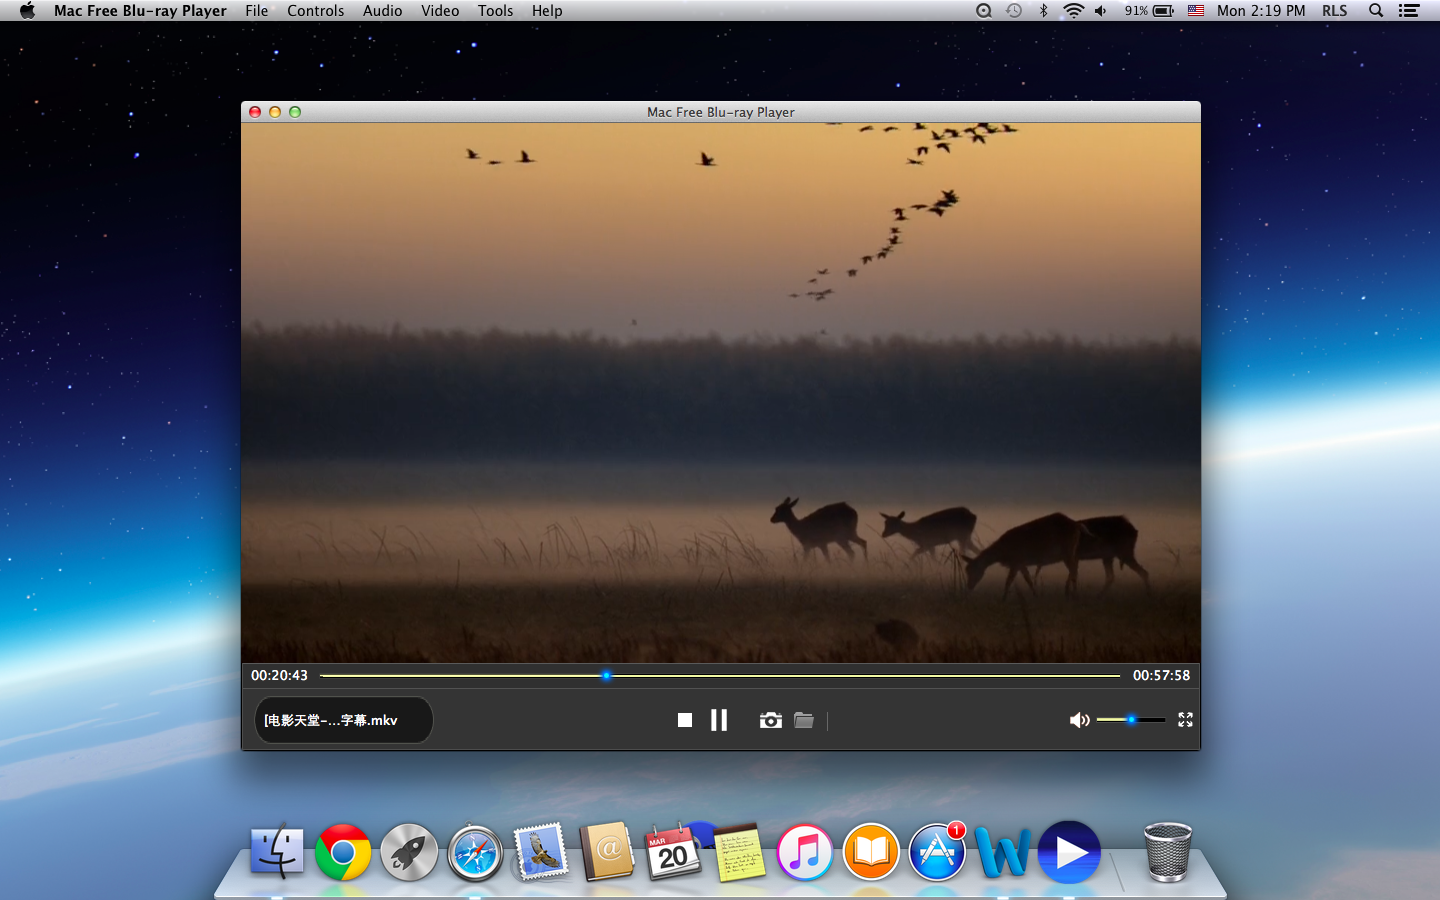This screenshot has width=1440, height=900.
Task: Adjust the volume slider
Action: tap(1131, 720)
